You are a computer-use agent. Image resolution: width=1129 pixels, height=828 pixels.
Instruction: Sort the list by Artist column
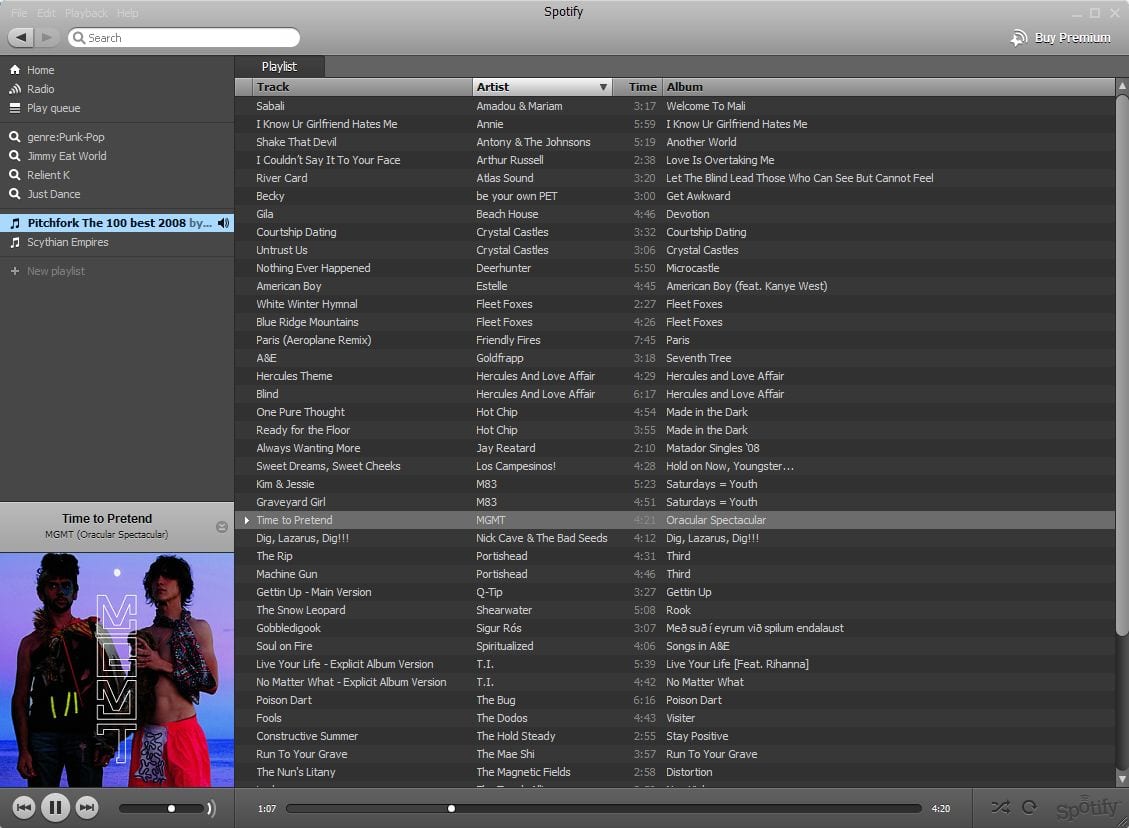tap(540, 87)
